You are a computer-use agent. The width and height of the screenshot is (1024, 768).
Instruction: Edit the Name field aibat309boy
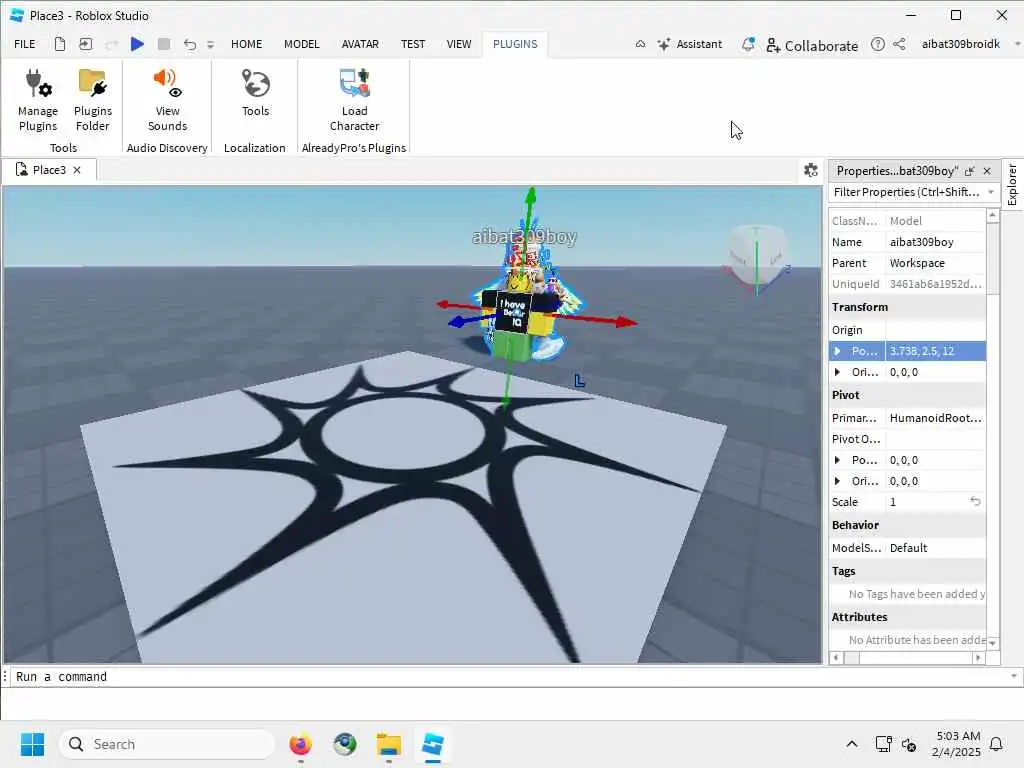coord(935,242)
